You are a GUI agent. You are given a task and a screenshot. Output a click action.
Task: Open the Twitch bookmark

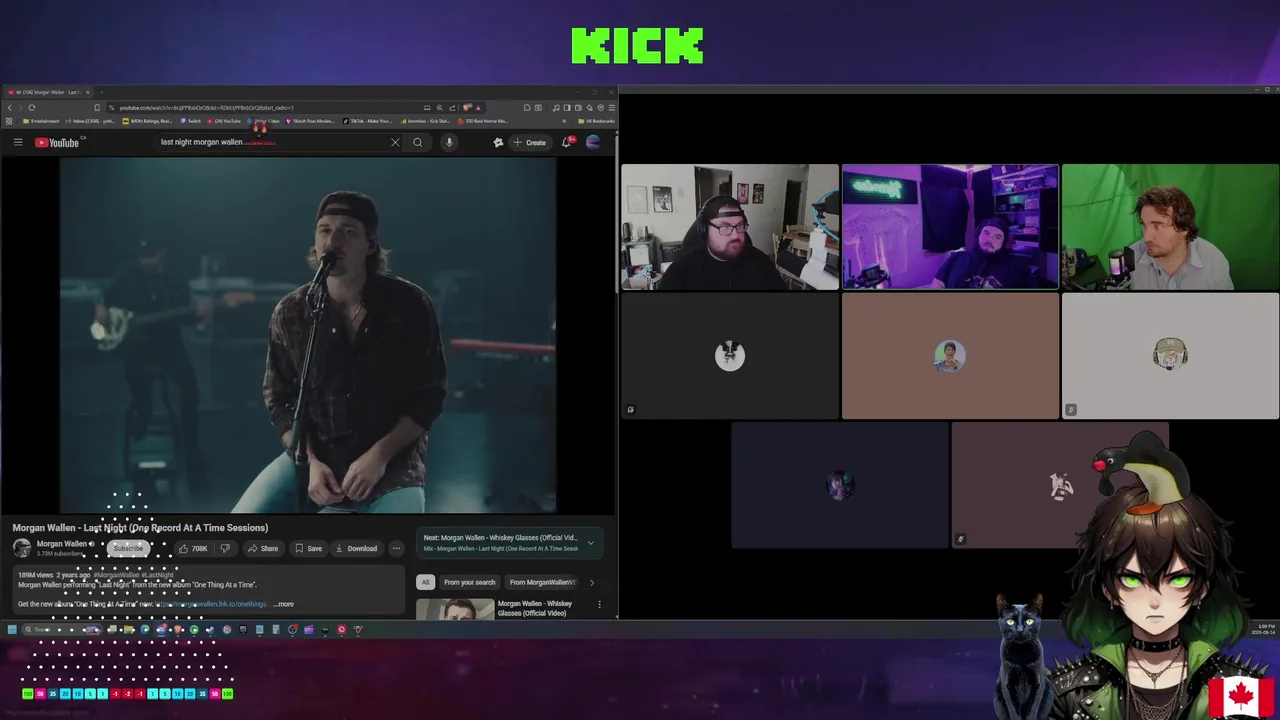pyautogui.click(x=191, y=121)
